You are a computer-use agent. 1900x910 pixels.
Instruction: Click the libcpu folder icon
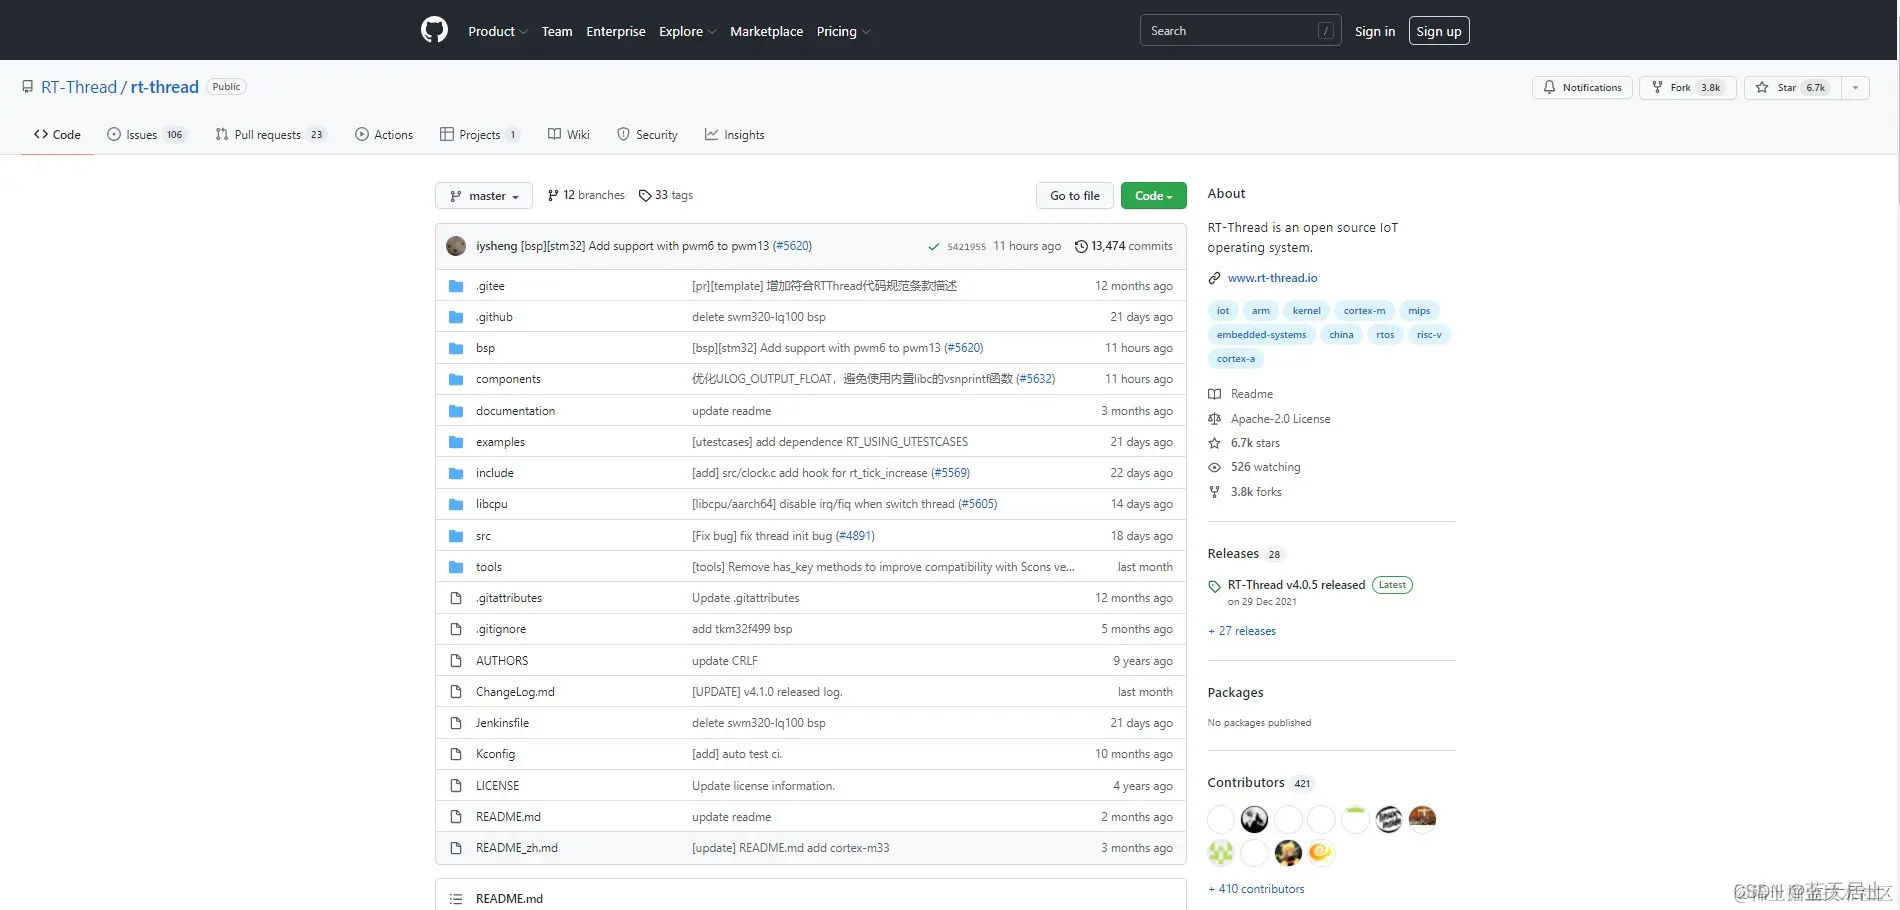point(456,504)
